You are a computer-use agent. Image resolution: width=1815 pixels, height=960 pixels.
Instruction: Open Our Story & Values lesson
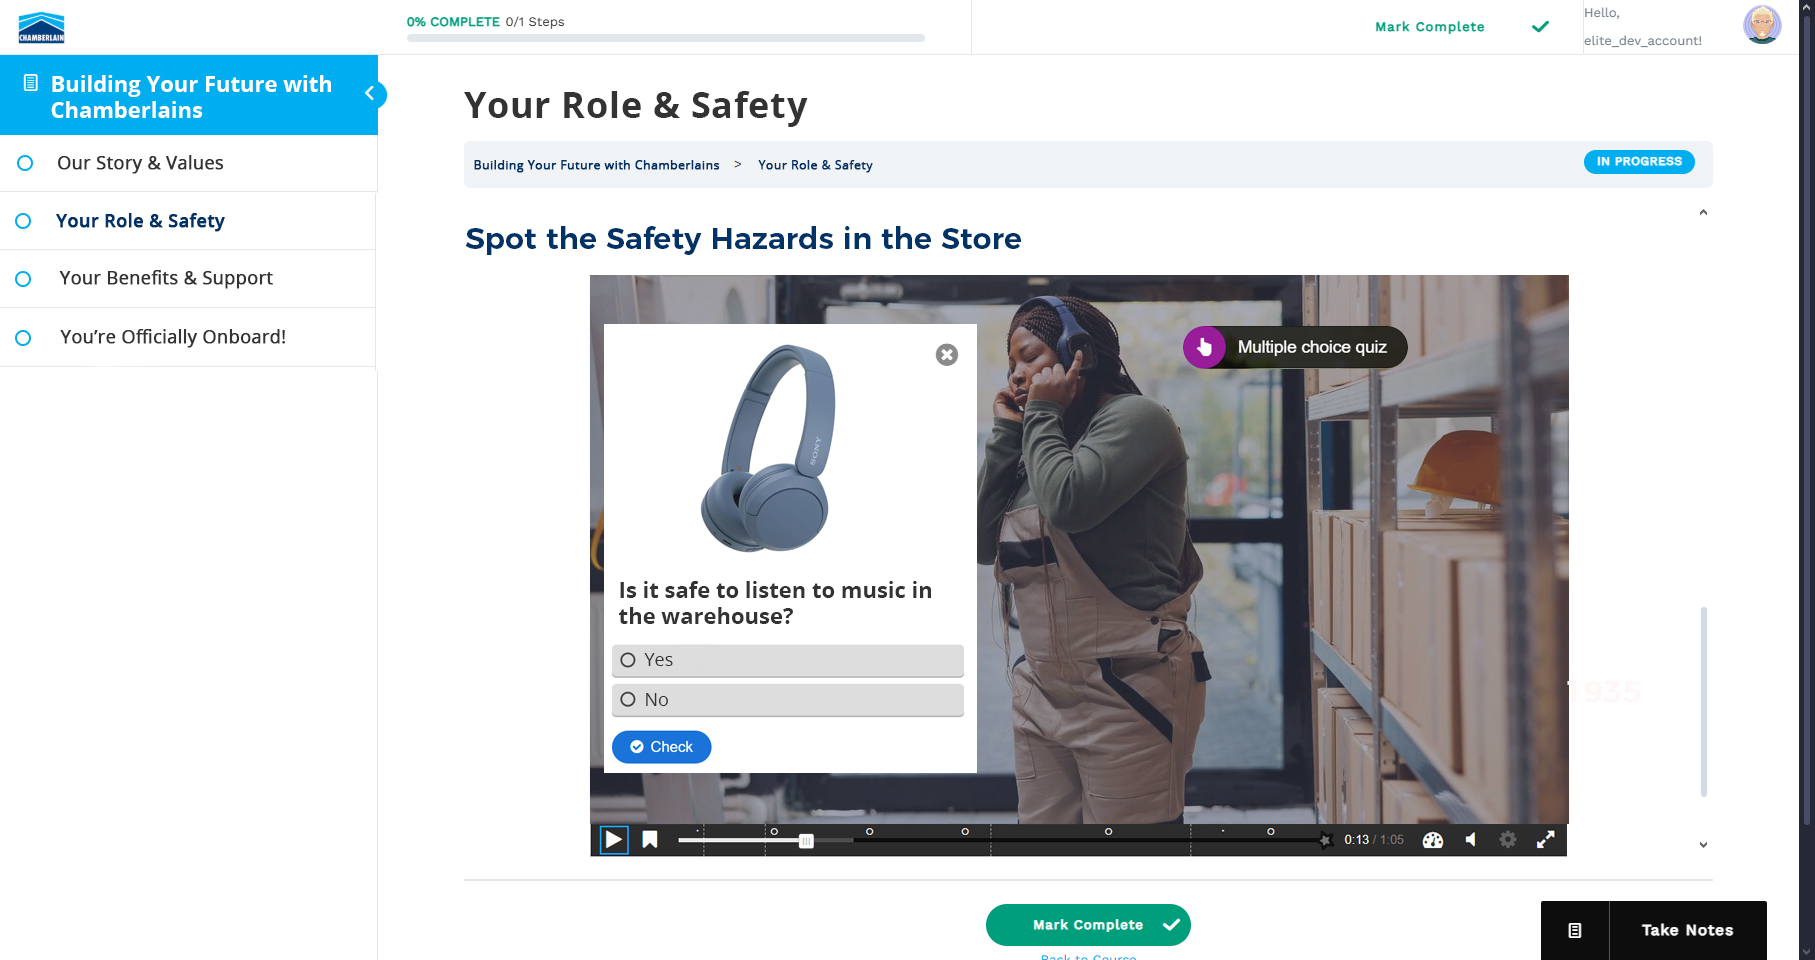click(140, 163)
